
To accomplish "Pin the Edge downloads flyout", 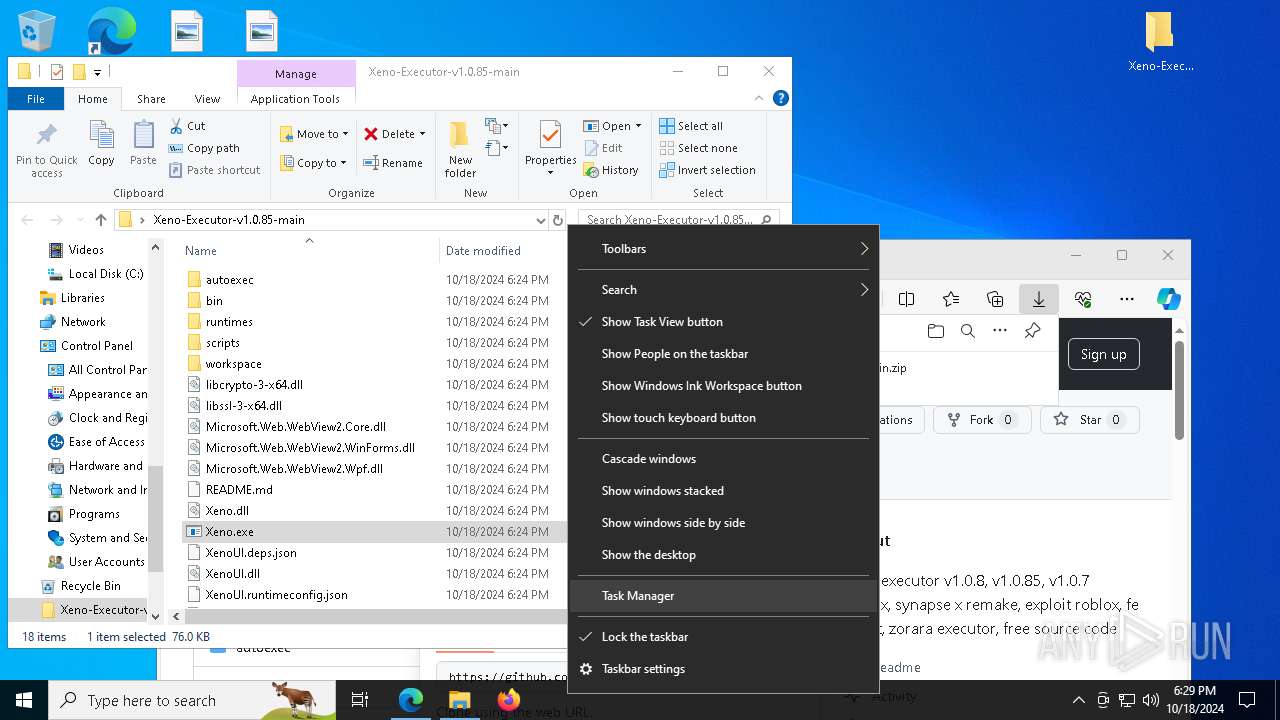I will 1033,331.
